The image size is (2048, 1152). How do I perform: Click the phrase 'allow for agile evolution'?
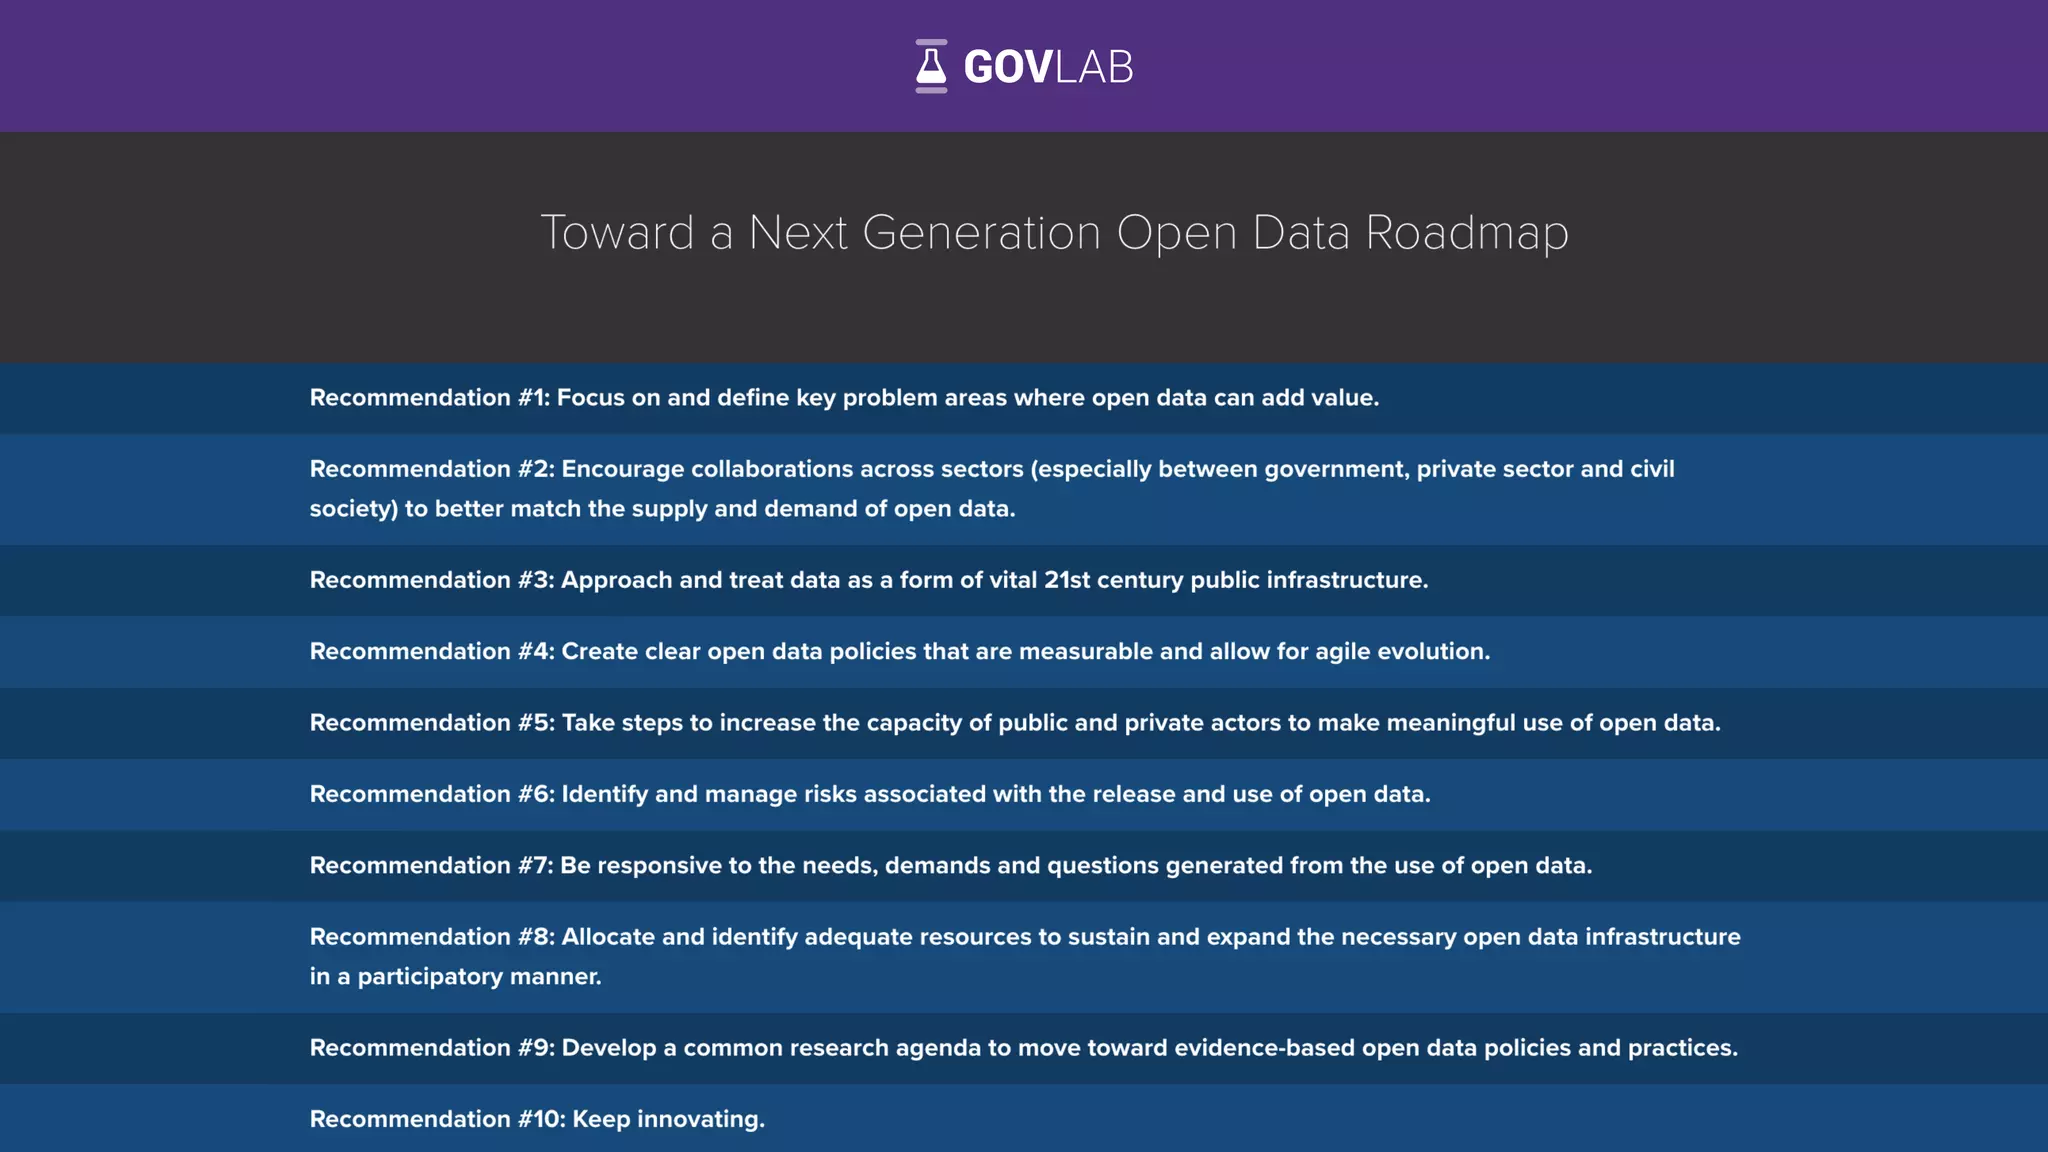[1349, 652]
